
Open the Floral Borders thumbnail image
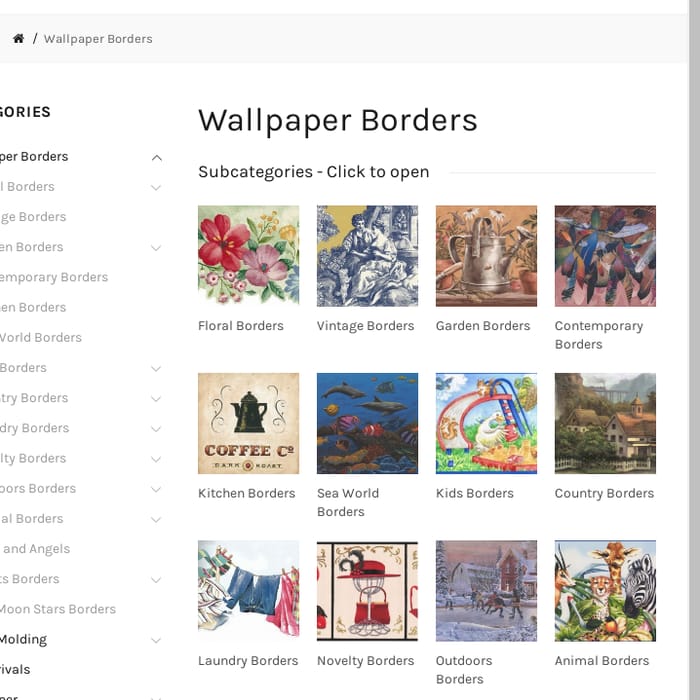click(x=248, y=256)
